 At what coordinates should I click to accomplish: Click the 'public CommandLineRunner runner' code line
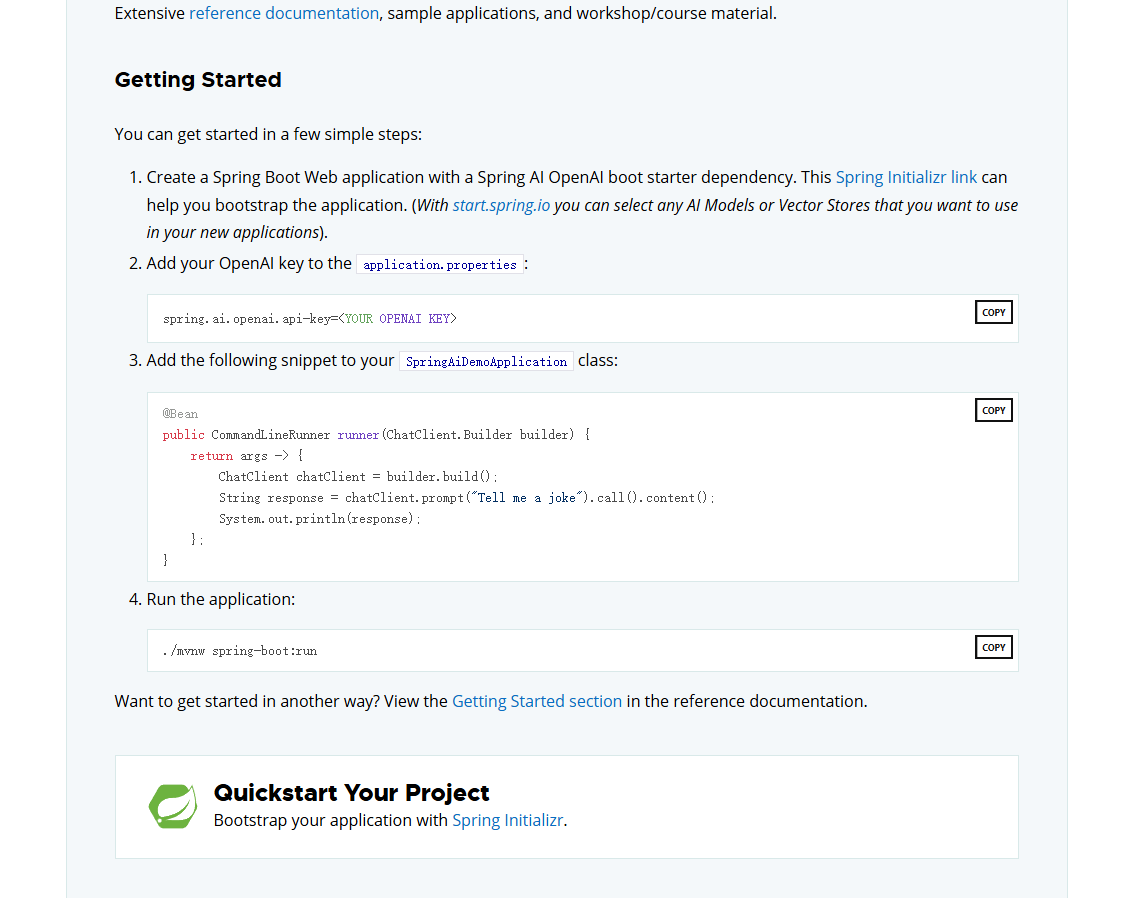click(x=376, y=435)
